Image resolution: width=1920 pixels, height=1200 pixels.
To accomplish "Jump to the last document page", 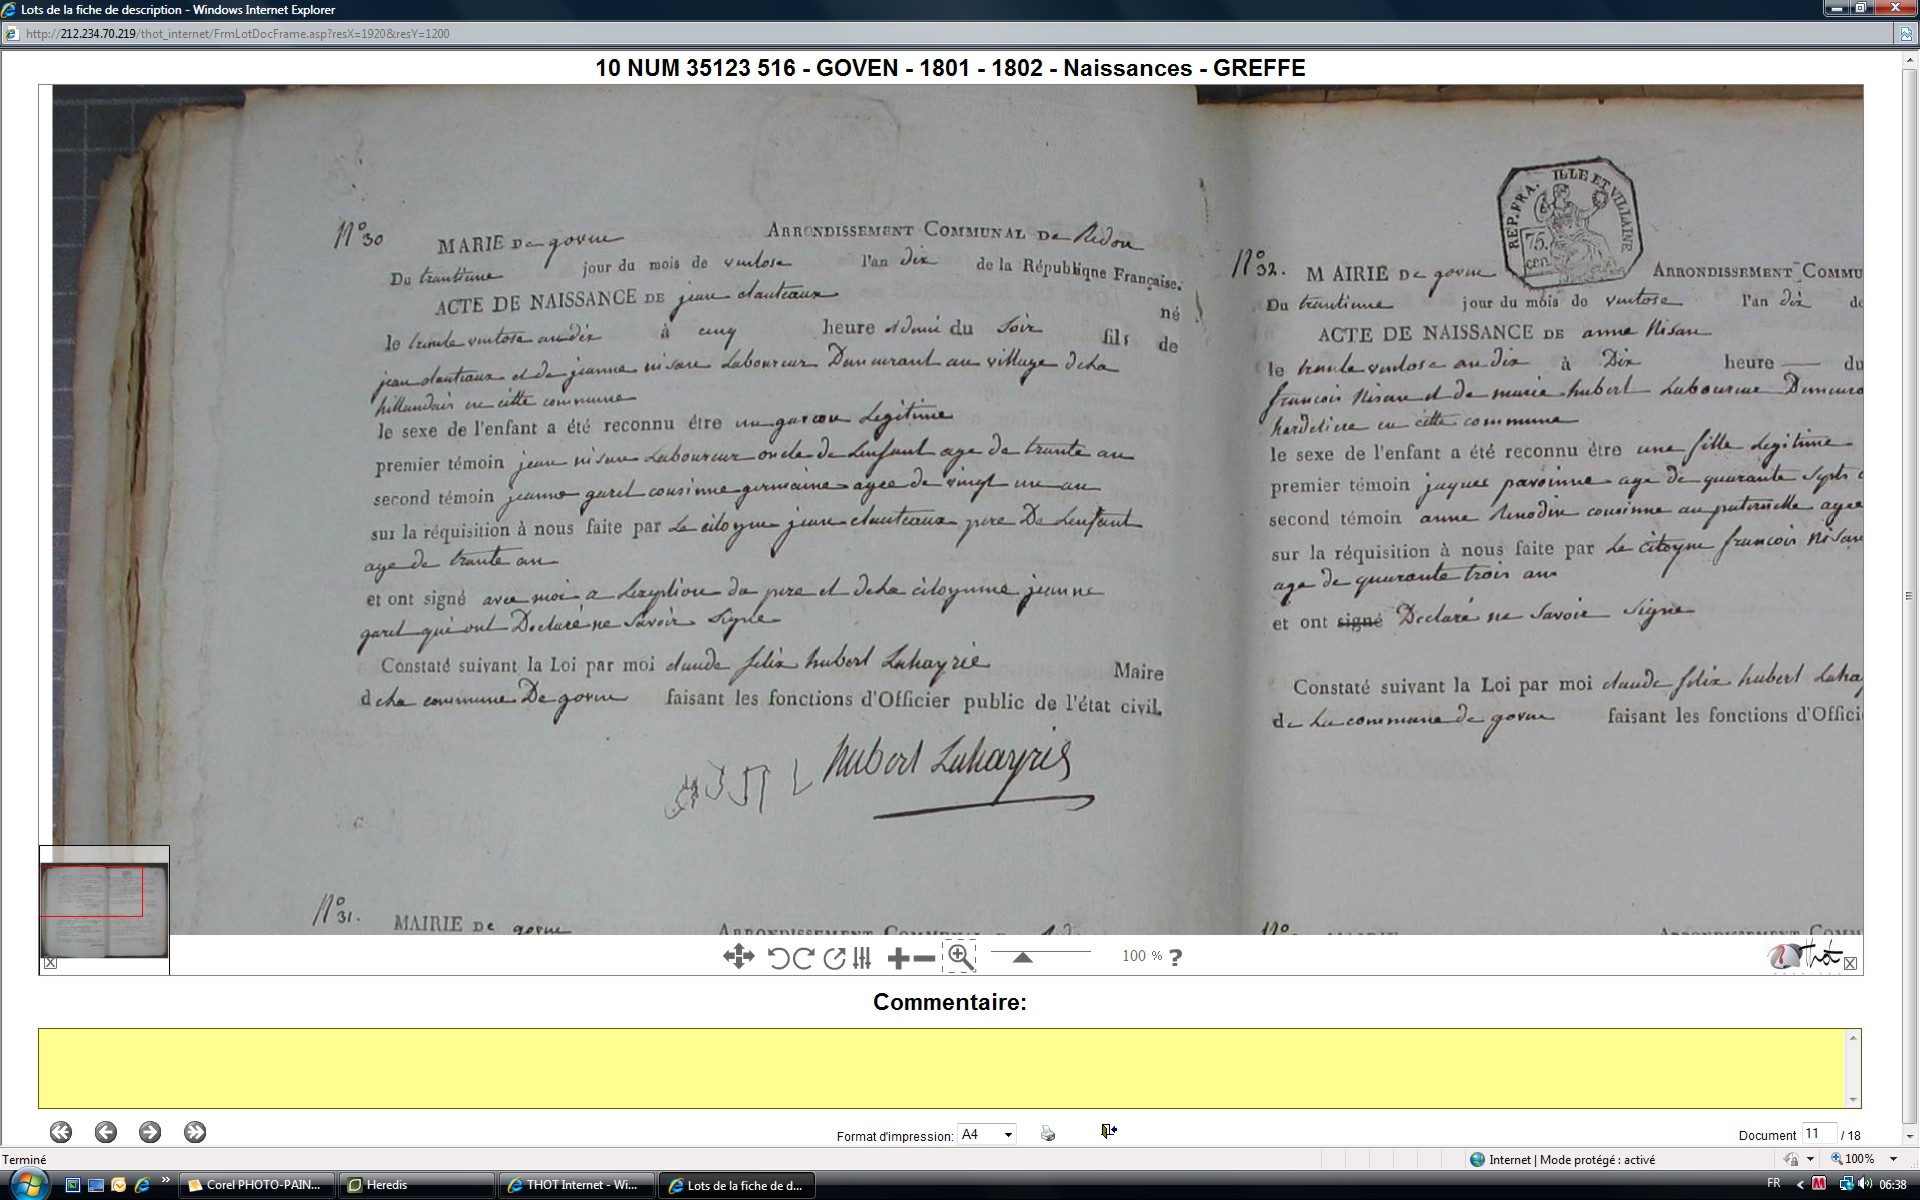I will pos(195,1132).
